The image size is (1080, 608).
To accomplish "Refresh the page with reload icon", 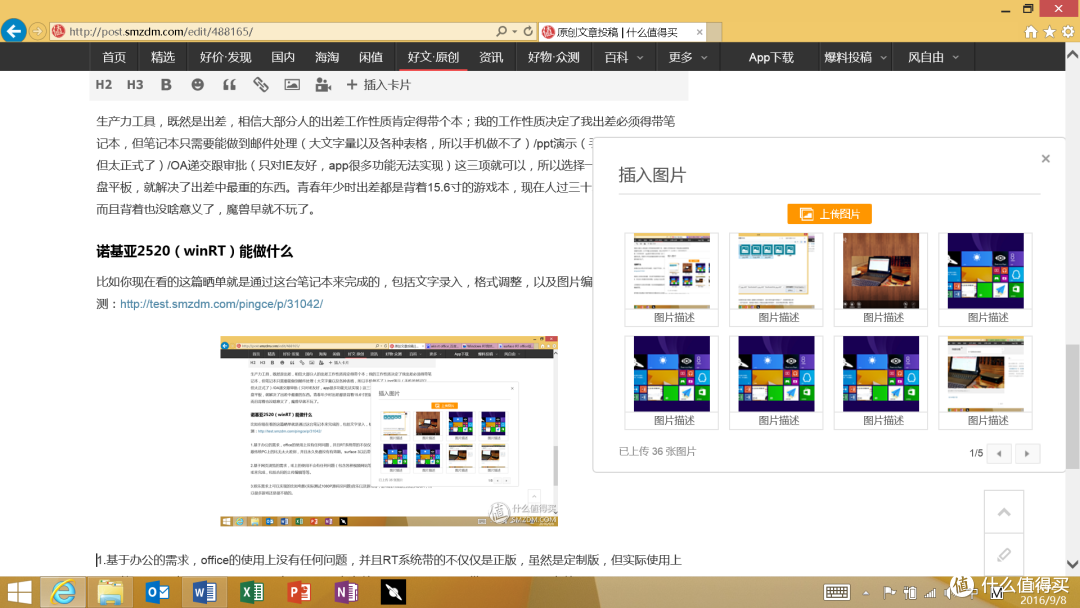I will [528, 31].
